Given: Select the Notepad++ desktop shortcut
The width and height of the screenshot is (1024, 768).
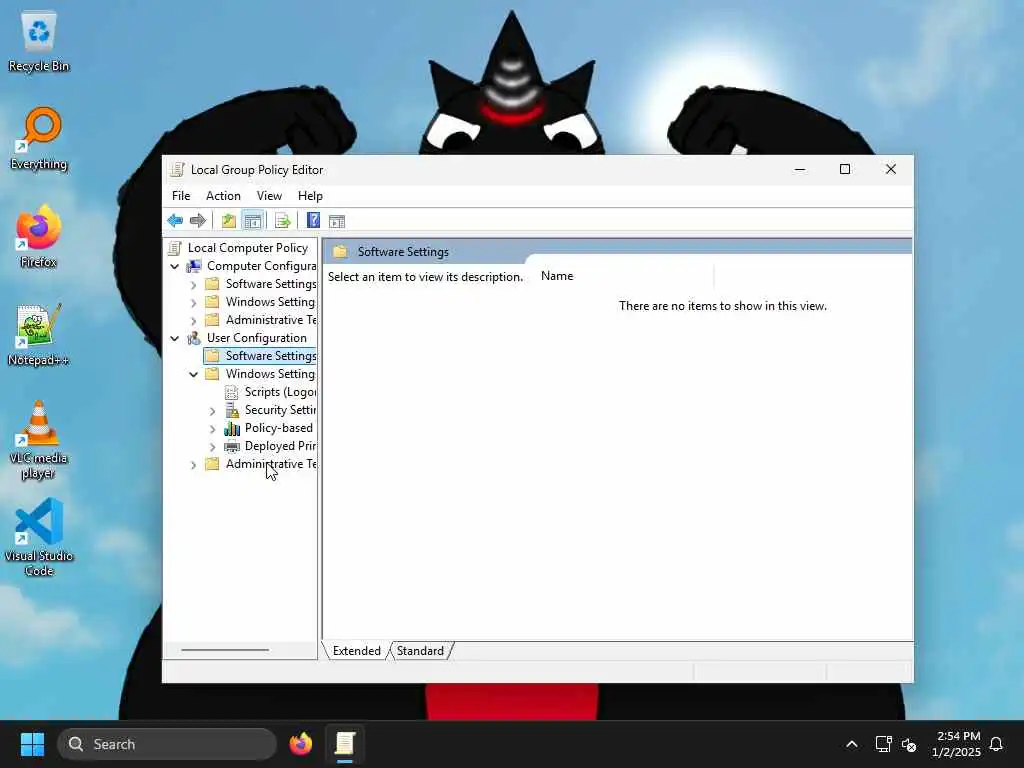Looking at the screenshot, I should point(39,334).
